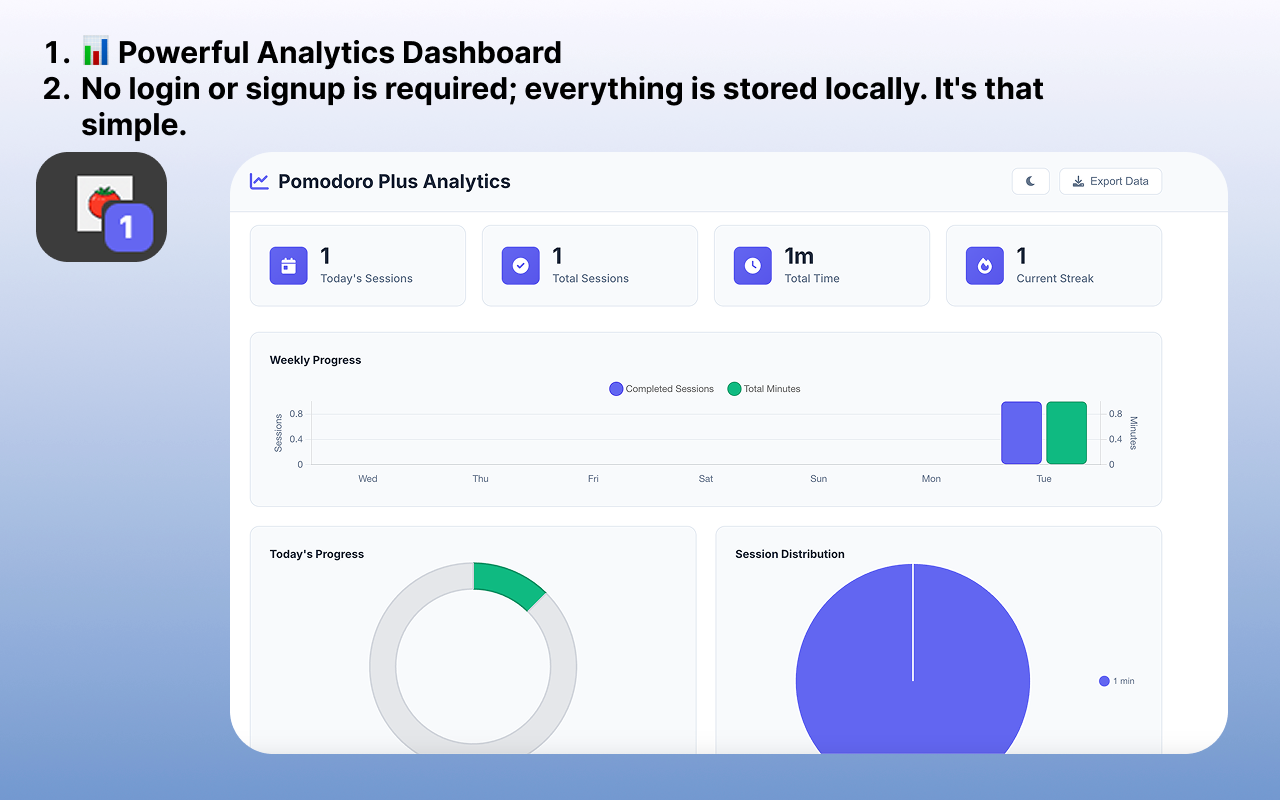Click the Wed axis label
Screen dimensions: 1280x800
[368, 479]
